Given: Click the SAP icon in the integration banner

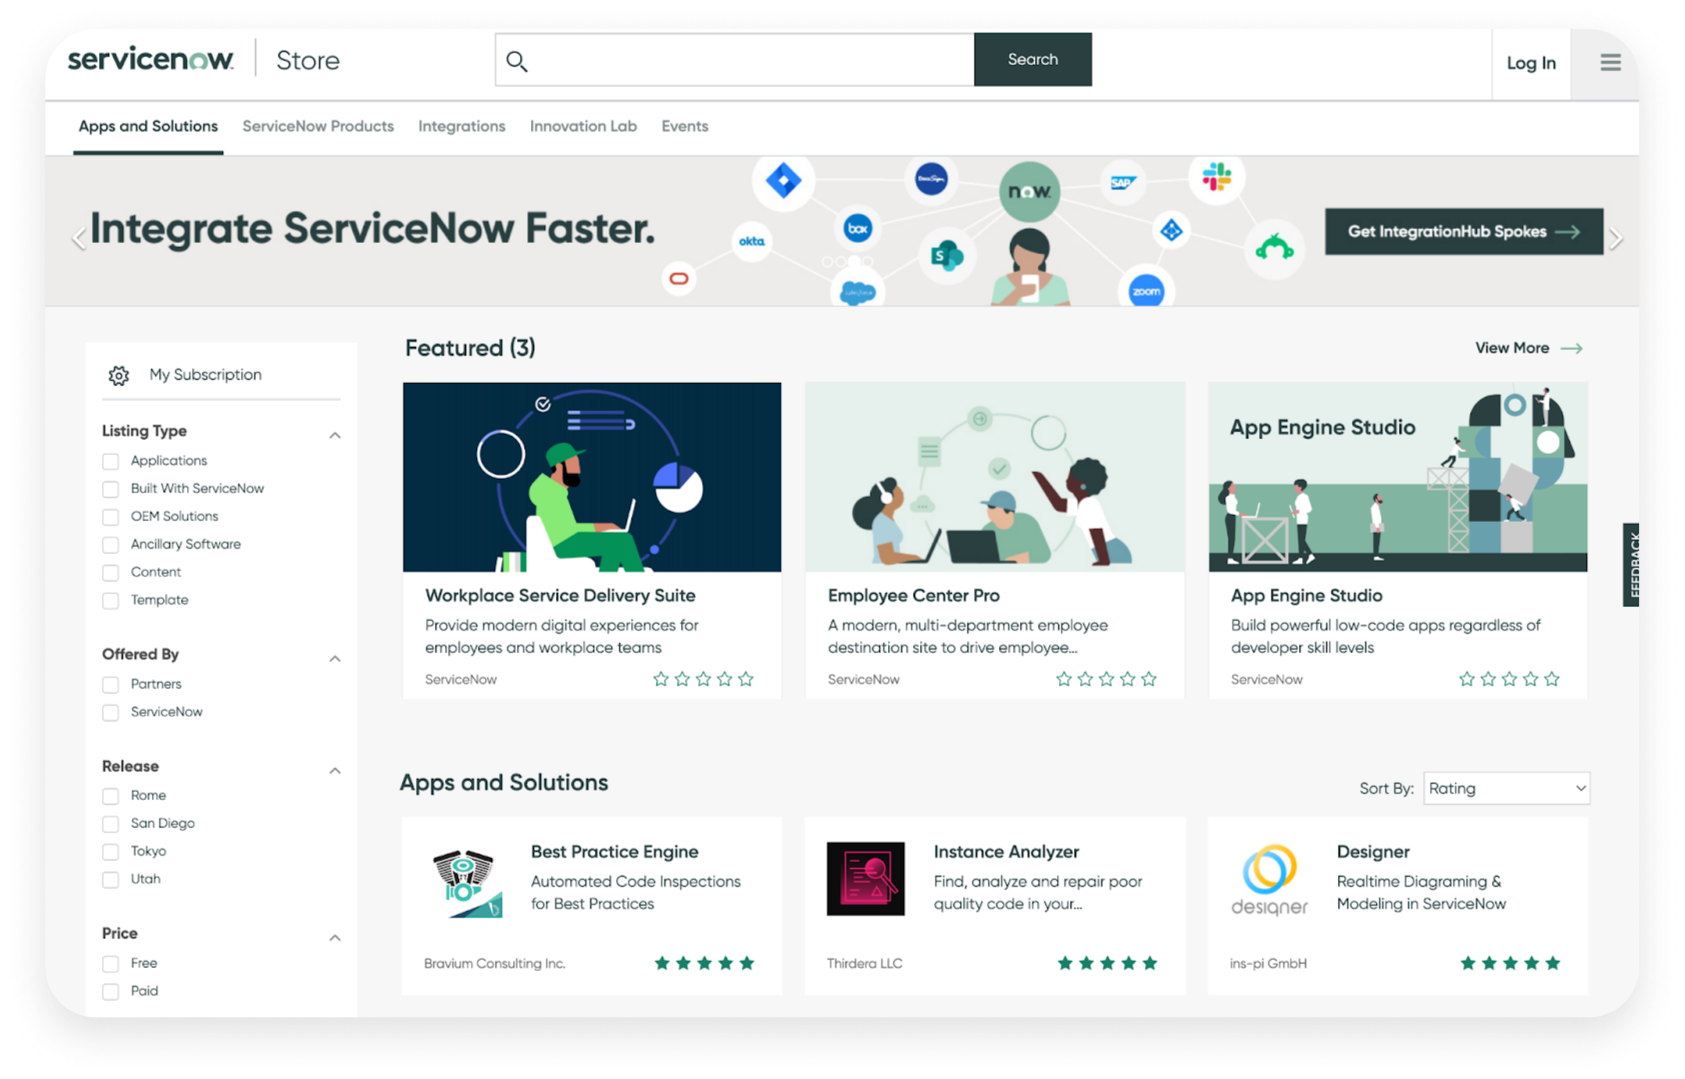Looking at the screenshot, I should [1122, 182].
